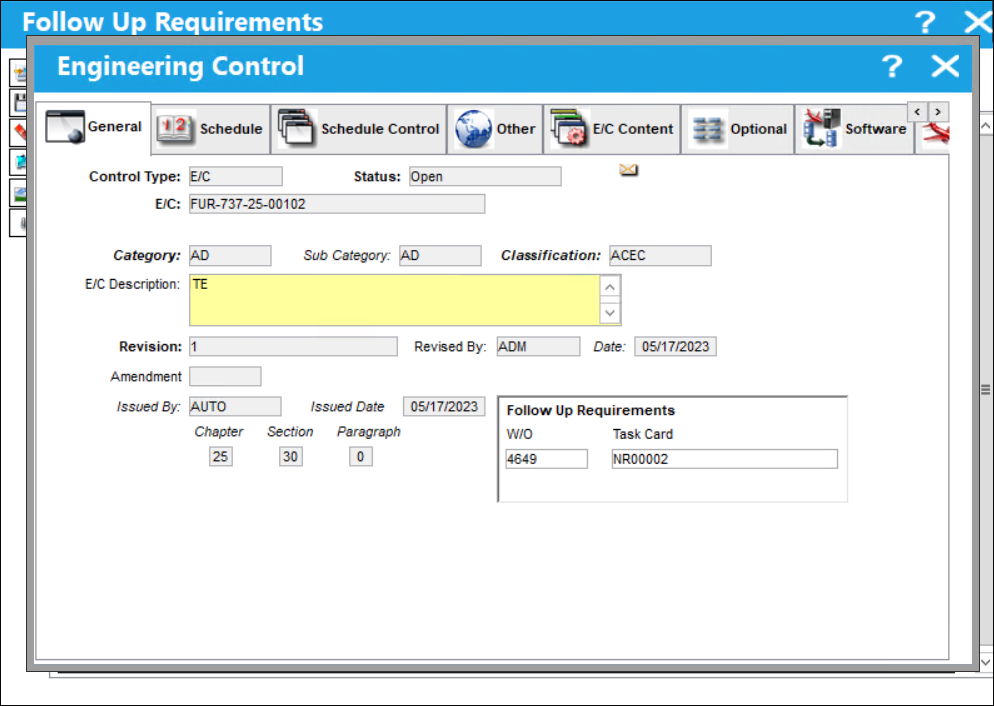Click the empty Amendment field
994x706 pixels.
coord(225,376)
